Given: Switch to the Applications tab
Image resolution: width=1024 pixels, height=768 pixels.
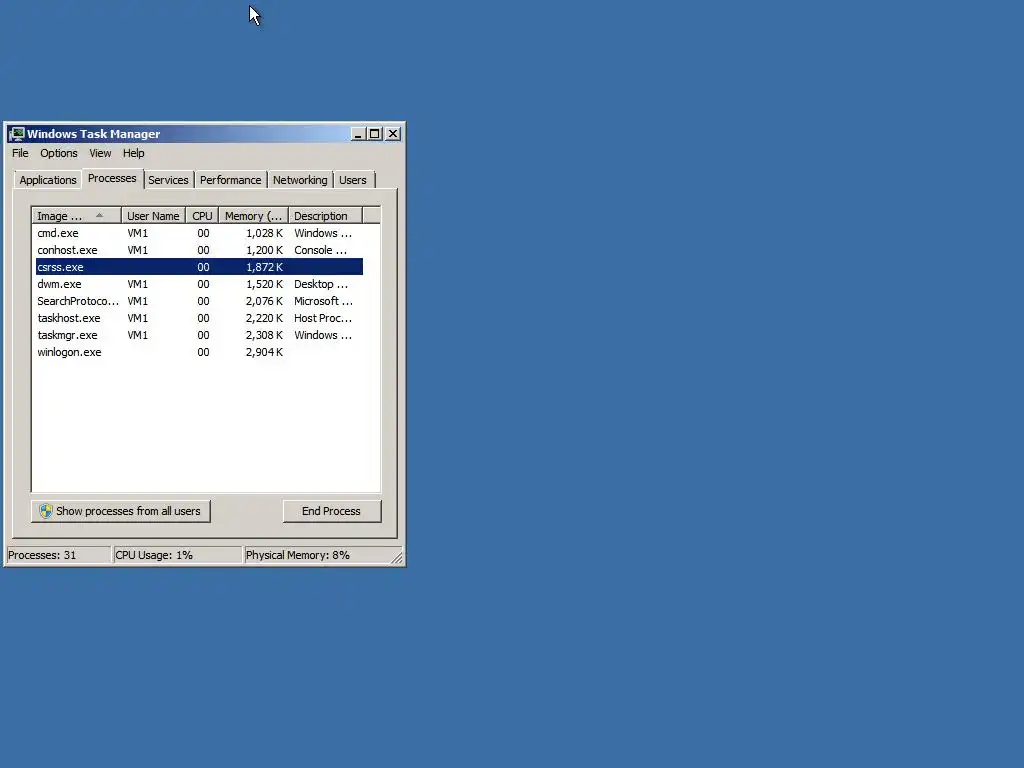Looking at the screenshot, I should click(x=48, y=180).
